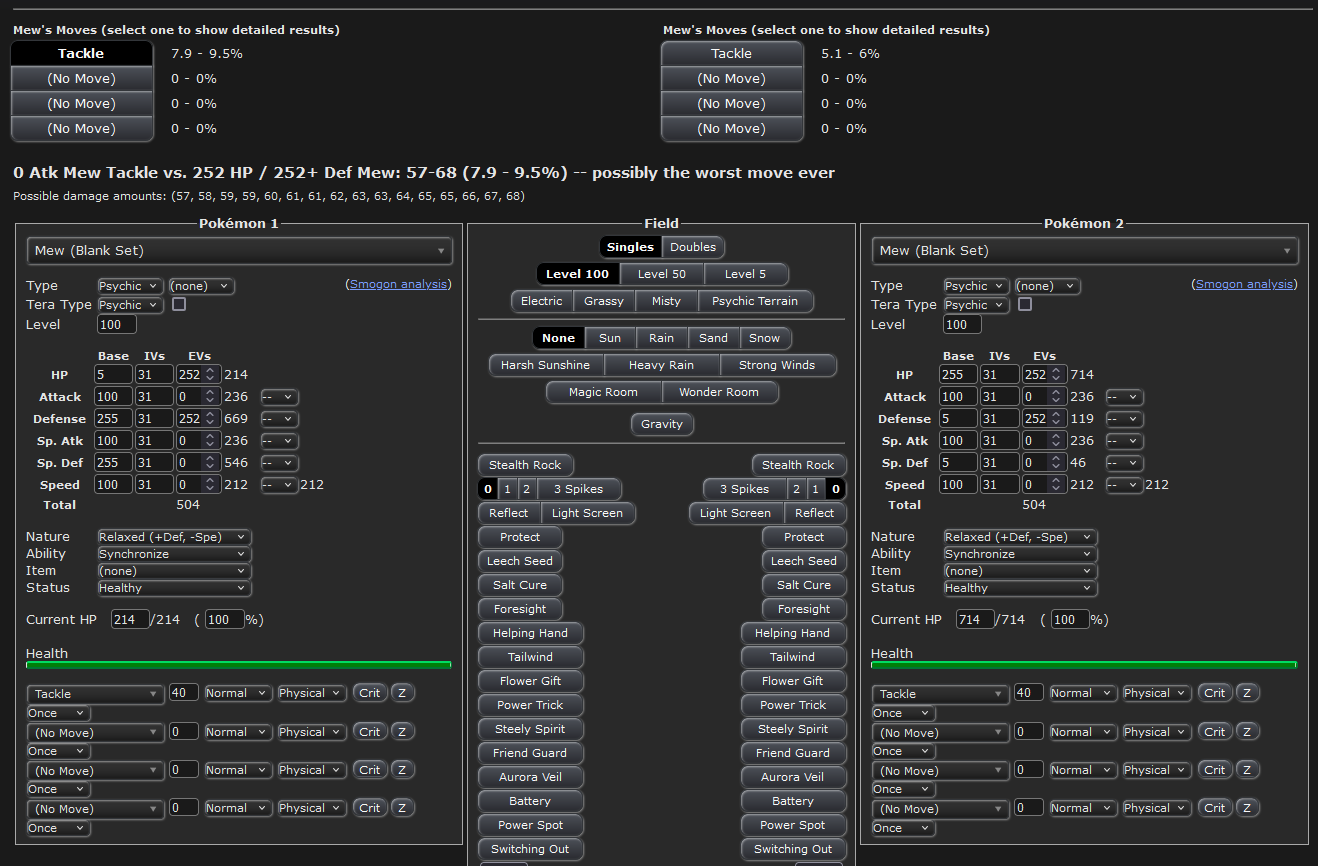Activate Gravity field effect

coord(662,424)
